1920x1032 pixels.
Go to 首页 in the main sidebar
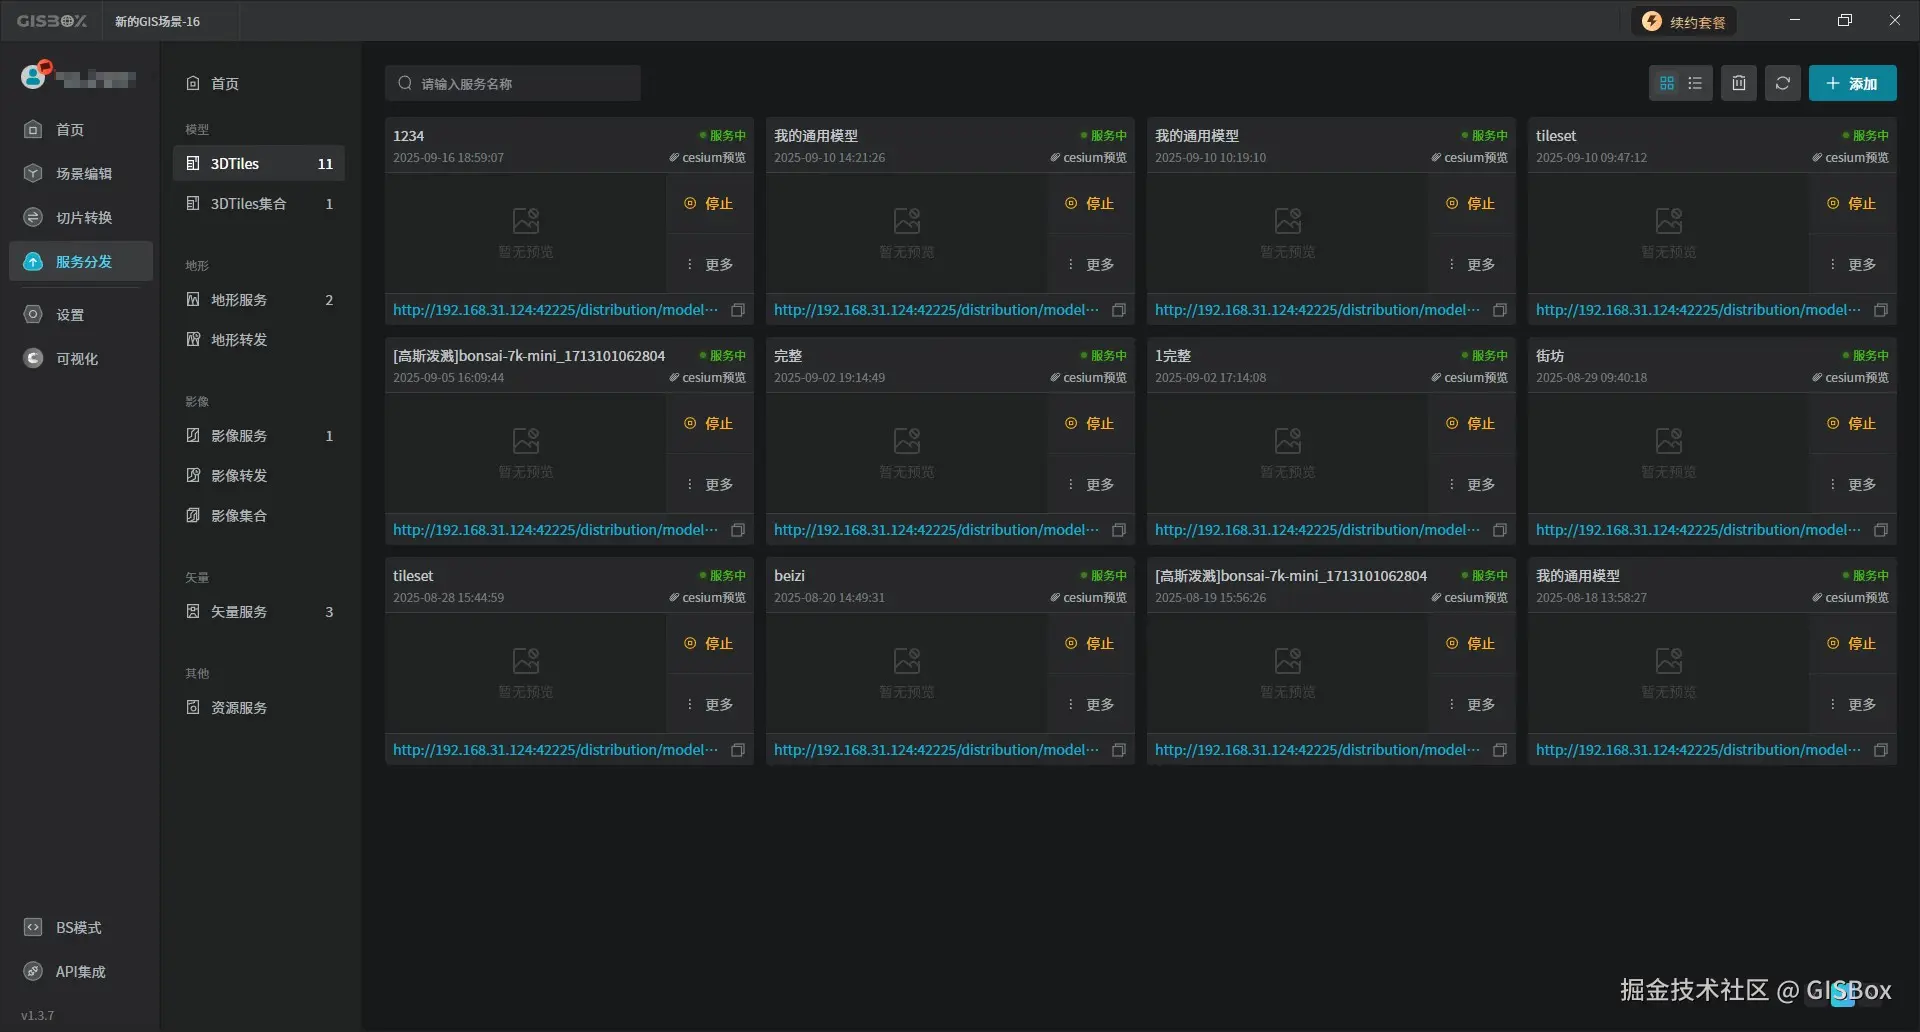80,130
